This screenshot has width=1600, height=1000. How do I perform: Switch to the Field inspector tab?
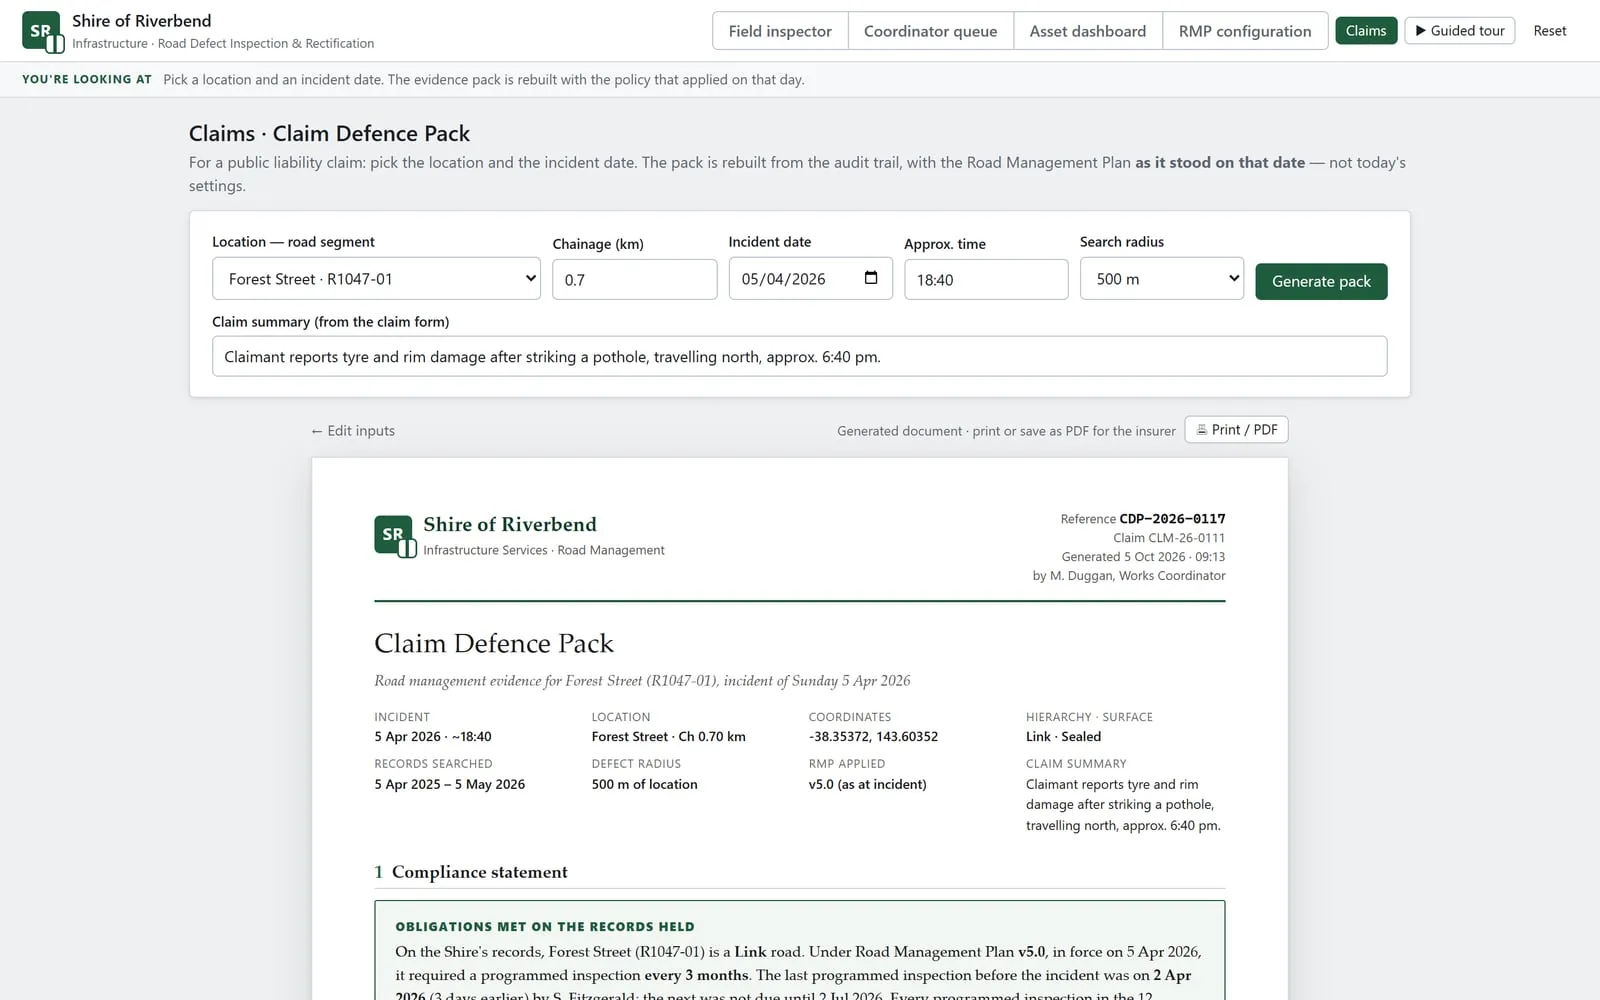(x=780, y=31)
